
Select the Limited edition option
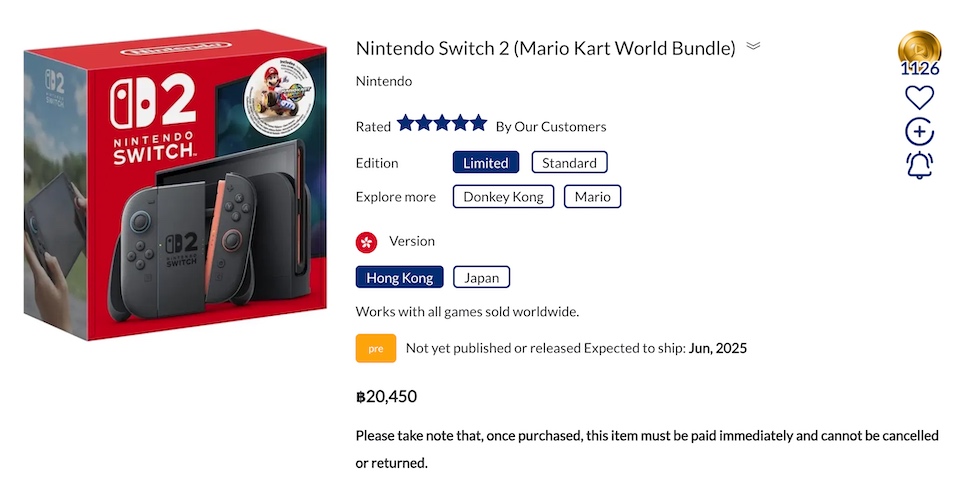coord(486,163)
